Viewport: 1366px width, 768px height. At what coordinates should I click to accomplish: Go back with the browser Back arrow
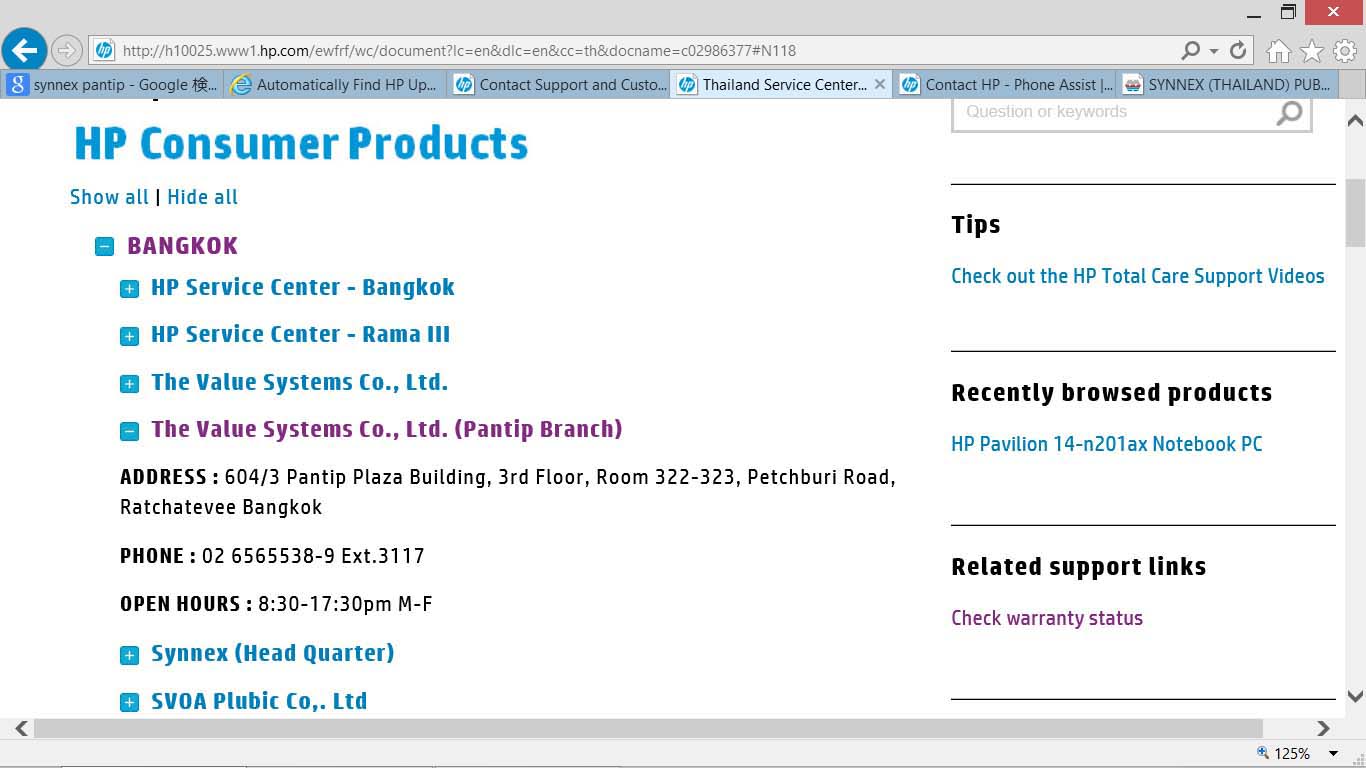(24, 49)
